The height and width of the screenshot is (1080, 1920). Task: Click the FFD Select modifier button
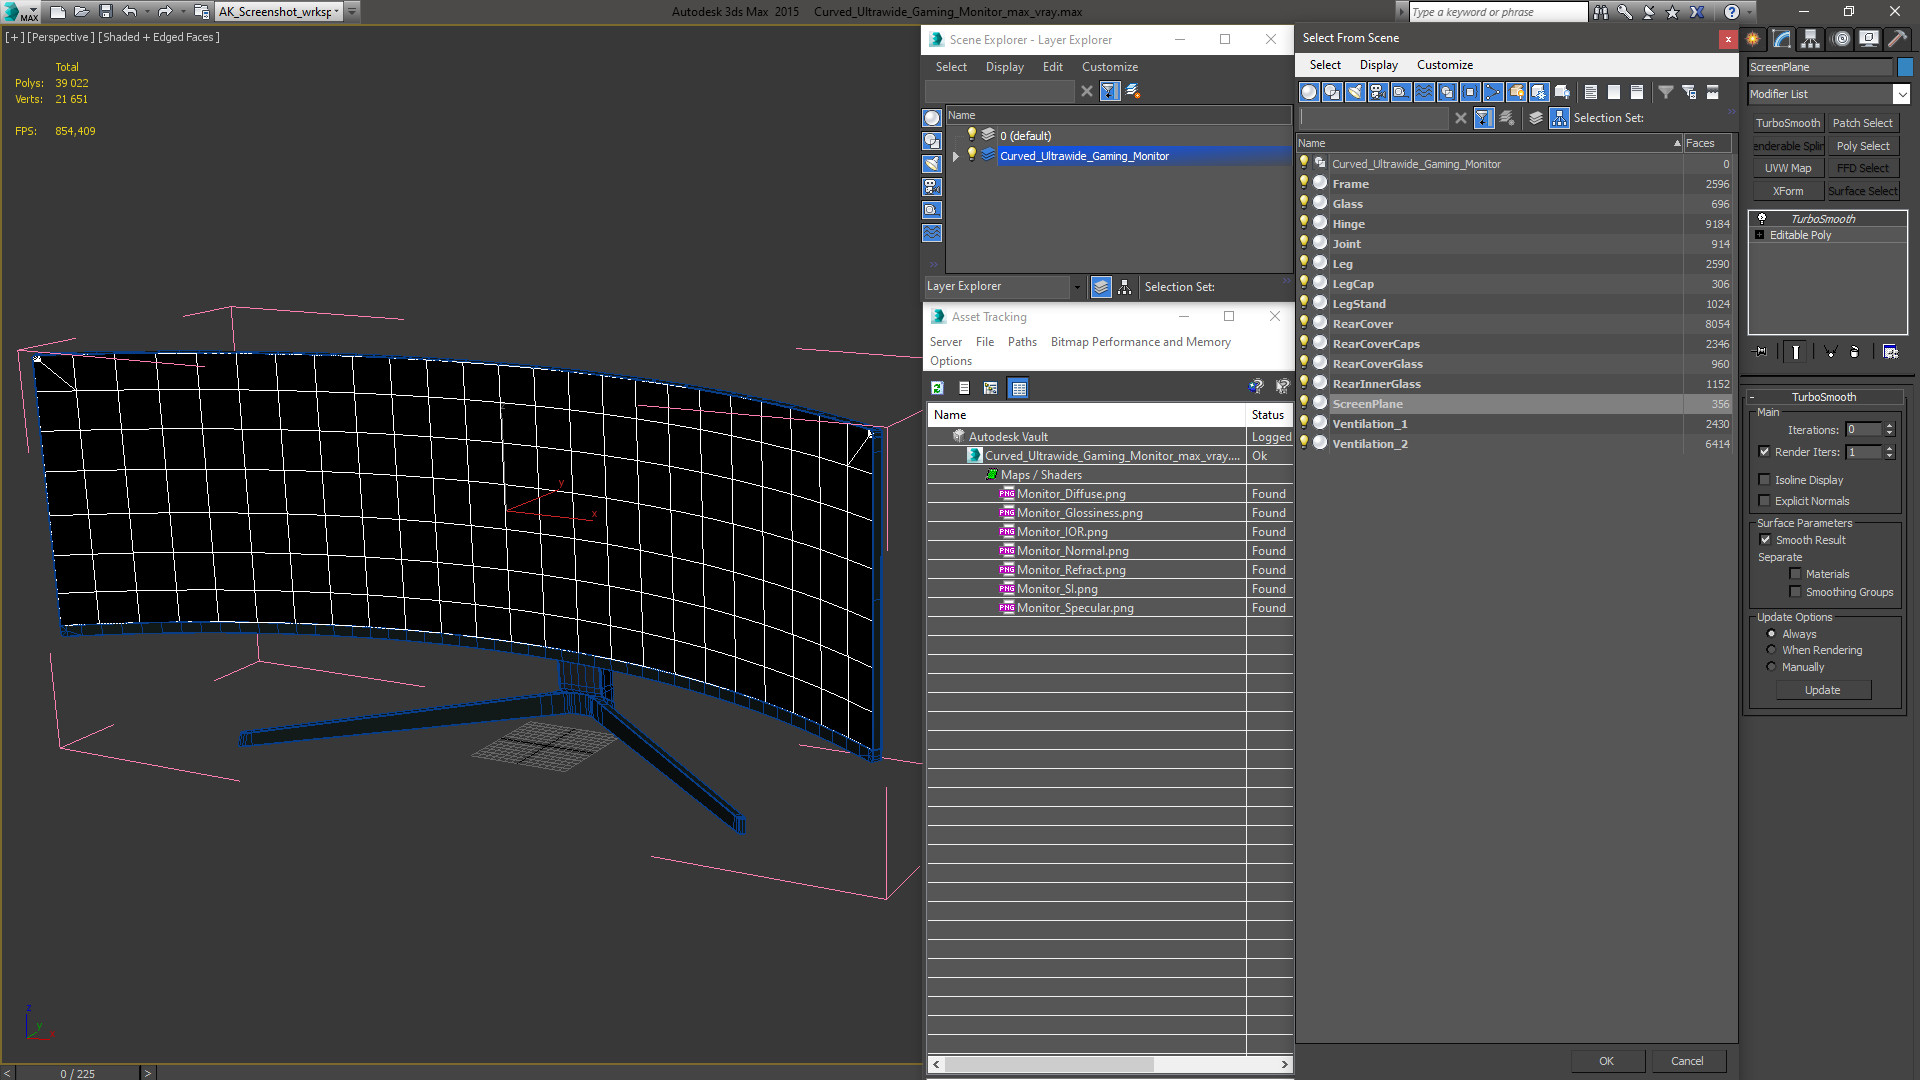(x=1863, y=168)
